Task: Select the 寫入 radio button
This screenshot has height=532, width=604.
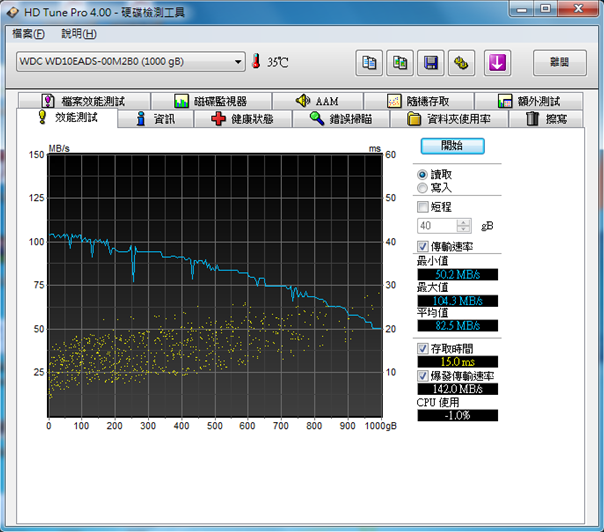Action: coord(422,187)
